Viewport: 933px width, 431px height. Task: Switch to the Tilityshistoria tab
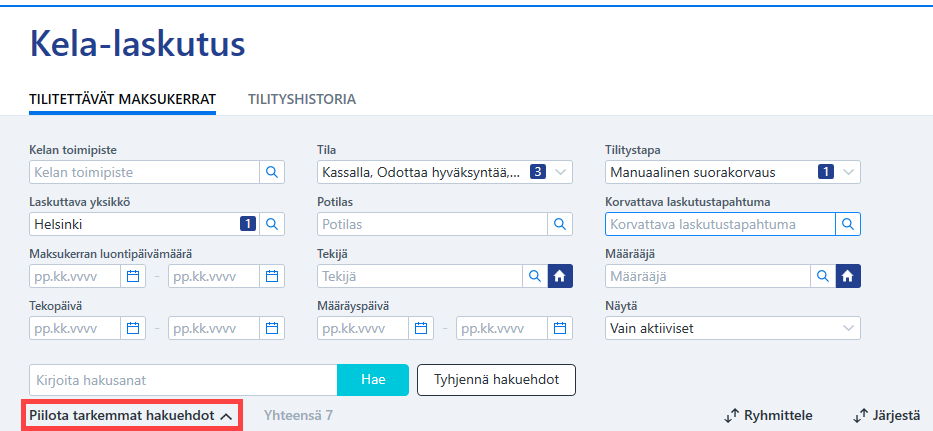click(x=302, y=99)
